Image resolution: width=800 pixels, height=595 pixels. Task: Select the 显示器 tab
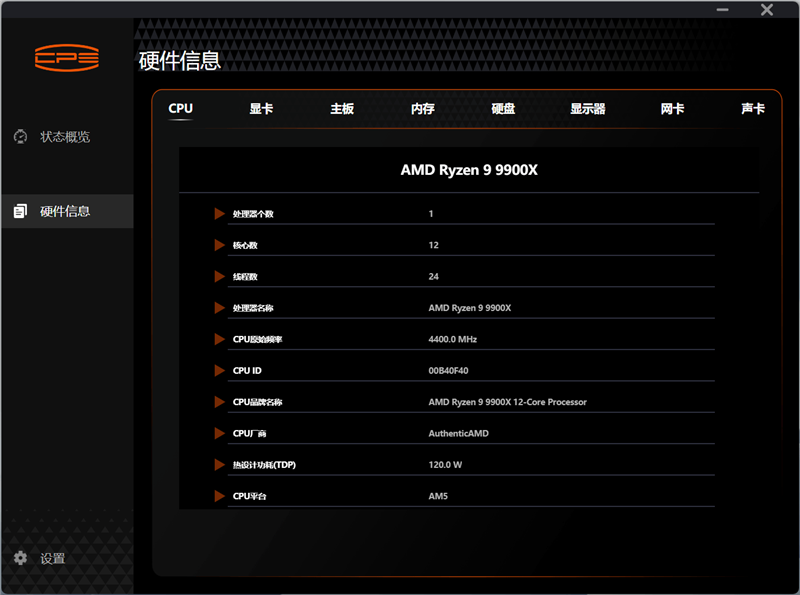[x=588, y=109]
